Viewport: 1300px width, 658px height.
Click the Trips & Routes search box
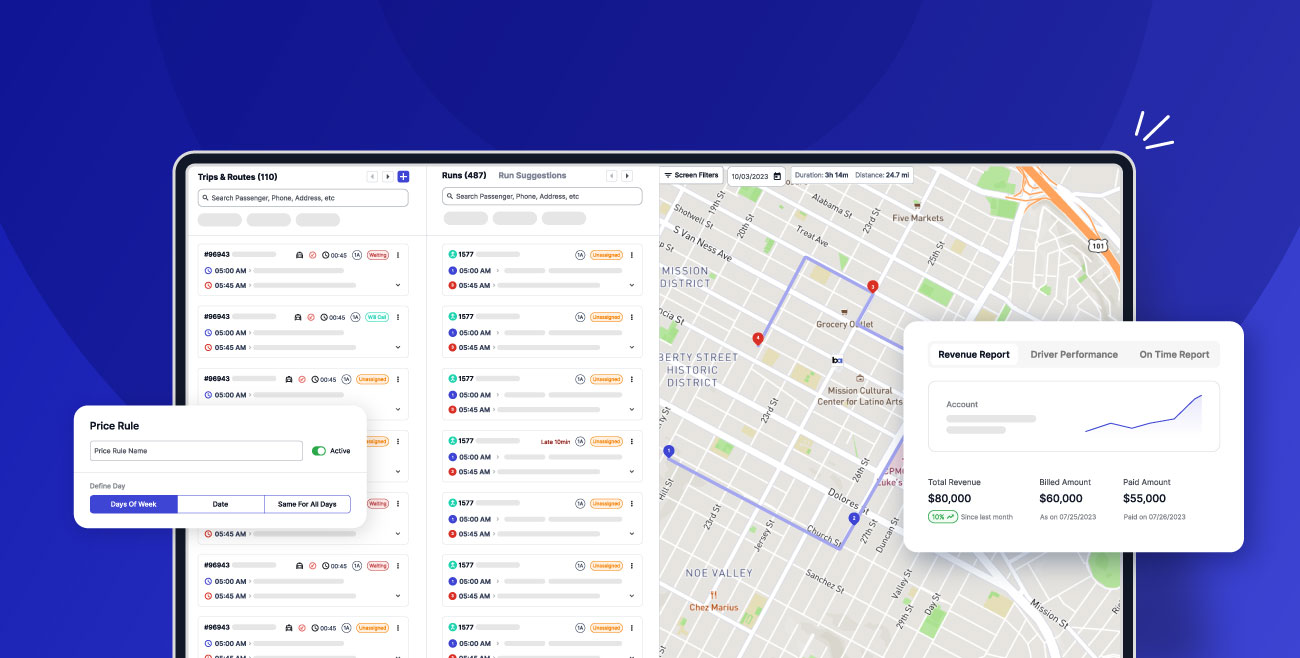(303, 198)
